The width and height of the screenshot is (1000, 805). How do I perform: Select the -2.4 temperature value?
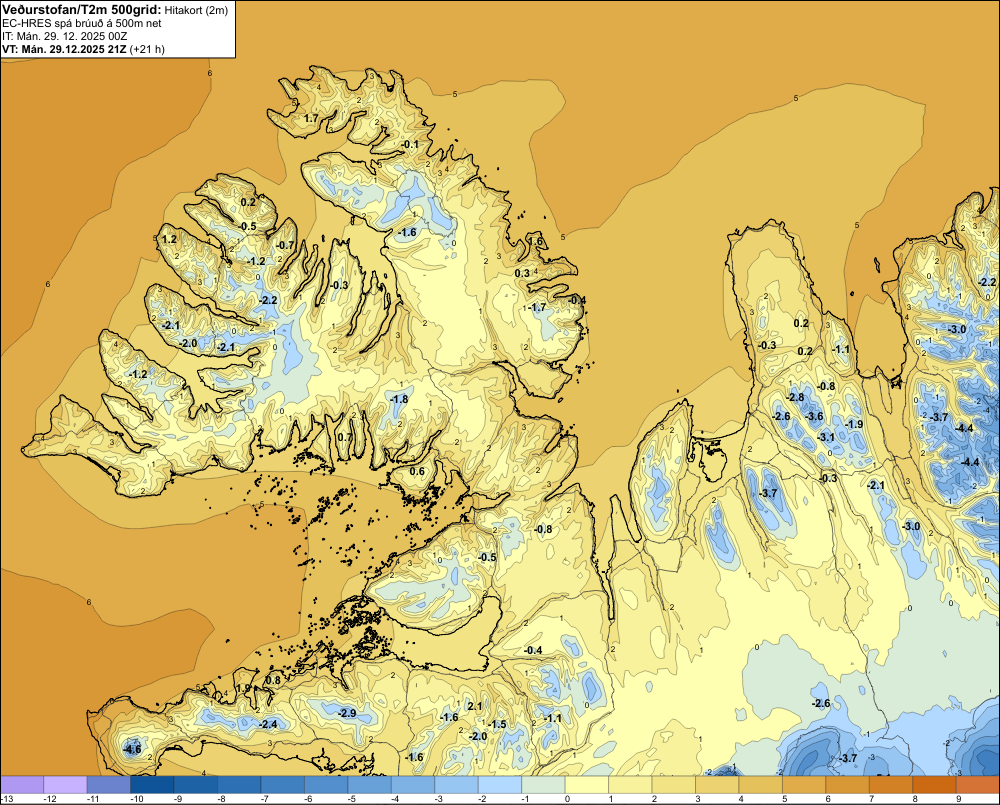coord(268,724)
